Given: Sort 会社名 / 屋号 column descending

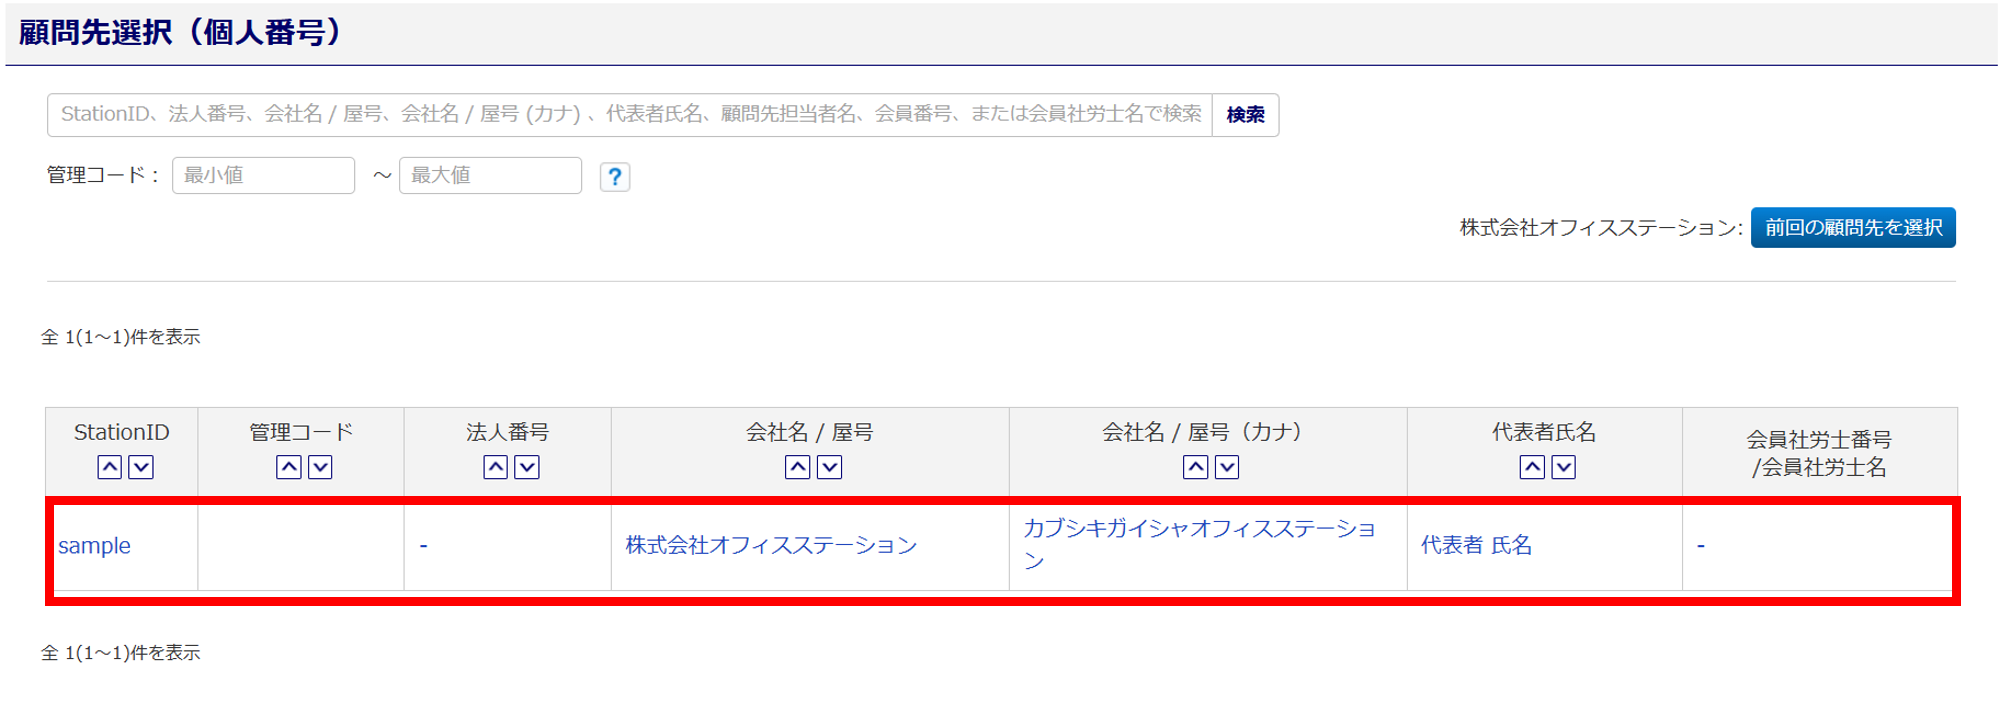Looking at the screenshot, I should (830, 467).
